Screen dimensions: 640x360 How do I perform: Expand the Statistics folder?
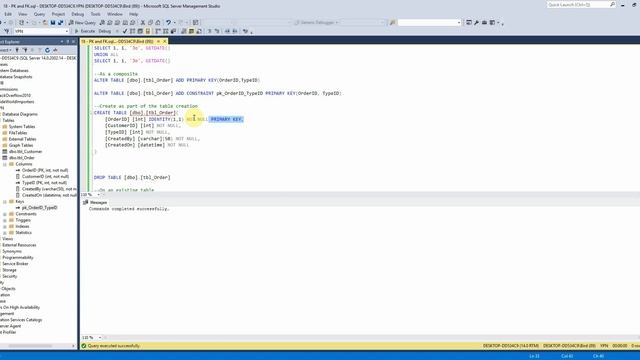[5, 233]
